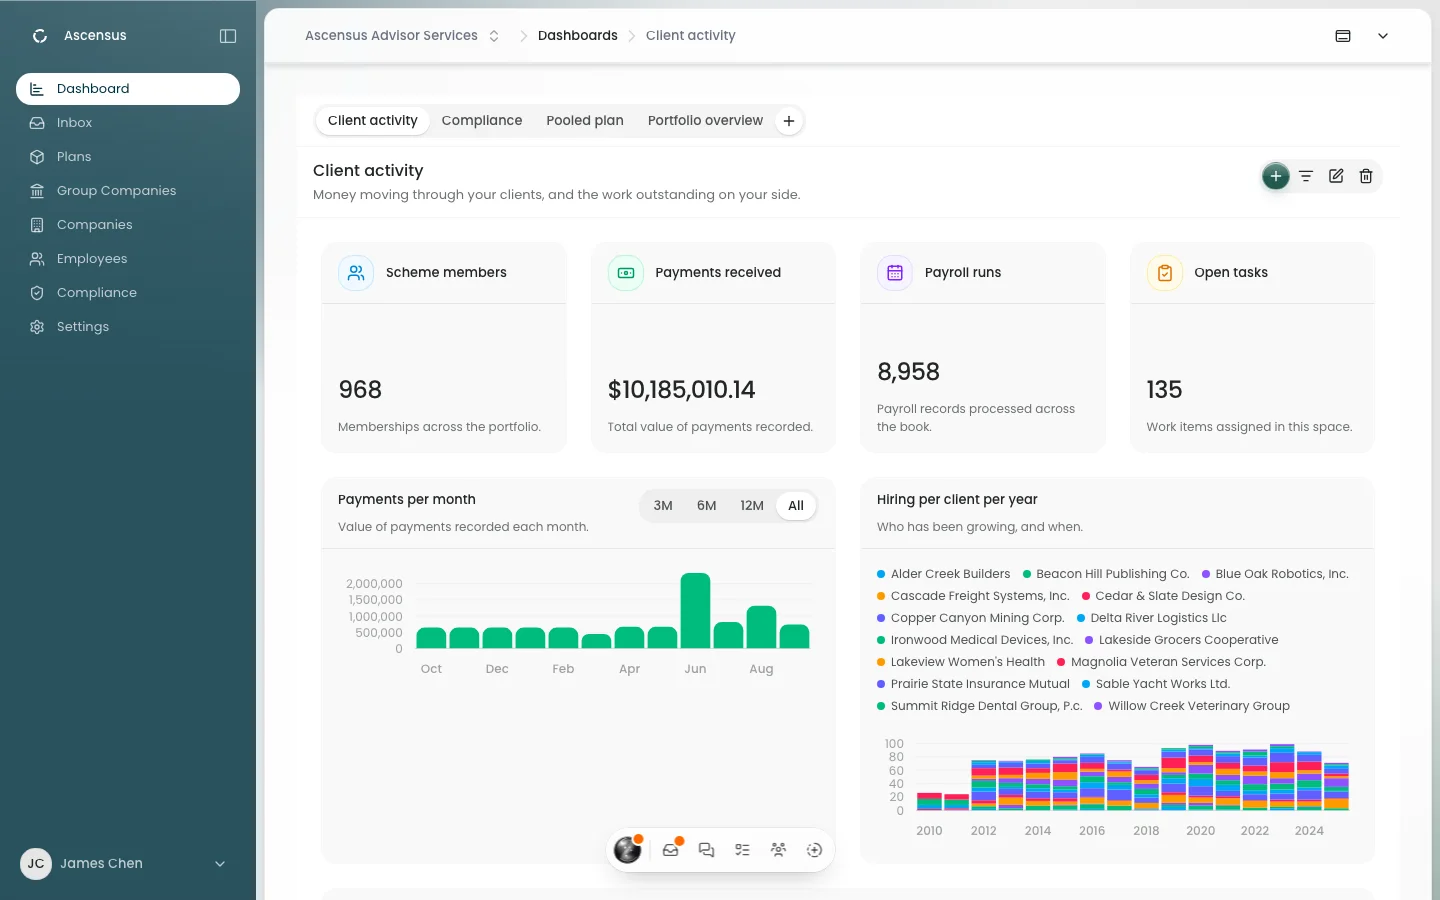Open the checklist icon in floating bar

pyautogui.click(x=743, y=850)
